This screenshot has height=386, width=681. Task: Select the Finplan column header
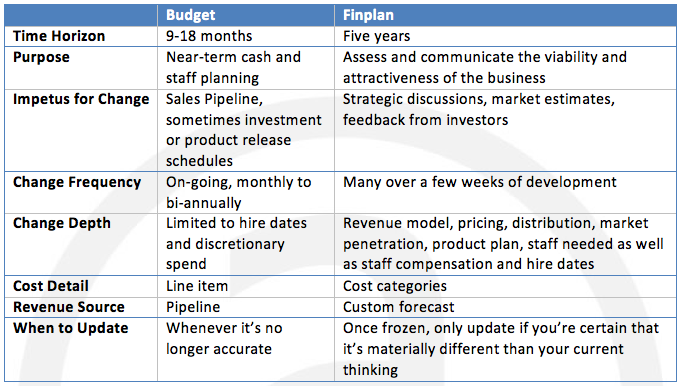(x=368, y=15)
